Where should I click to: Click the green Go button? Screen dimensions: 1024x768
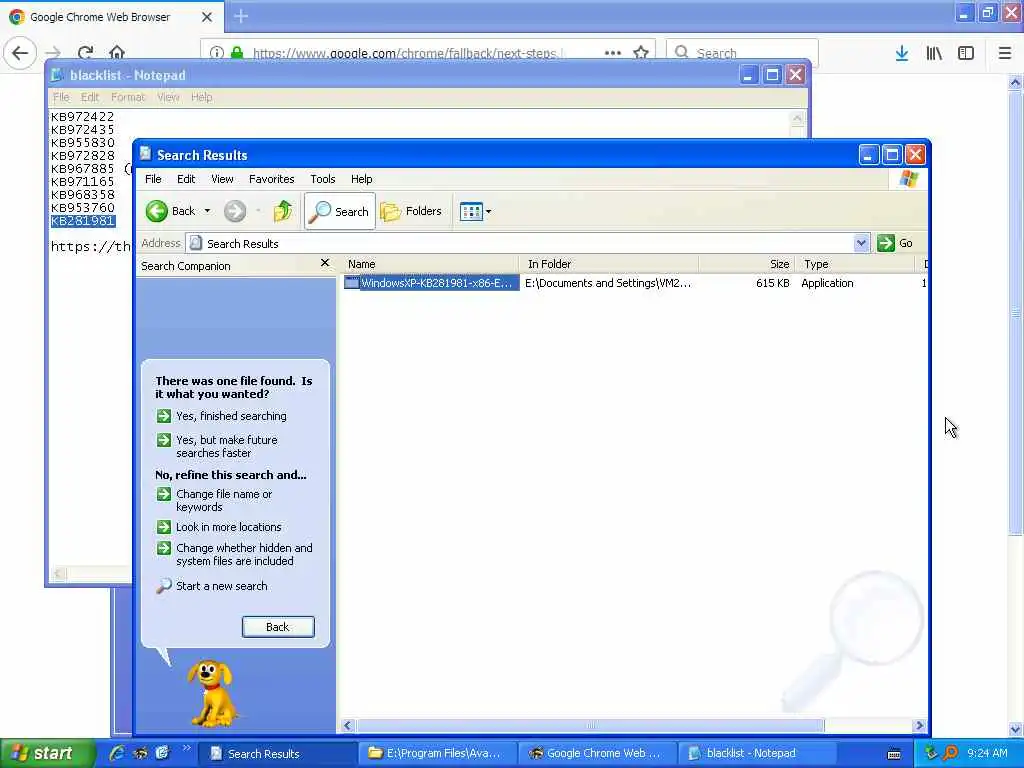(x=895, y=243)
